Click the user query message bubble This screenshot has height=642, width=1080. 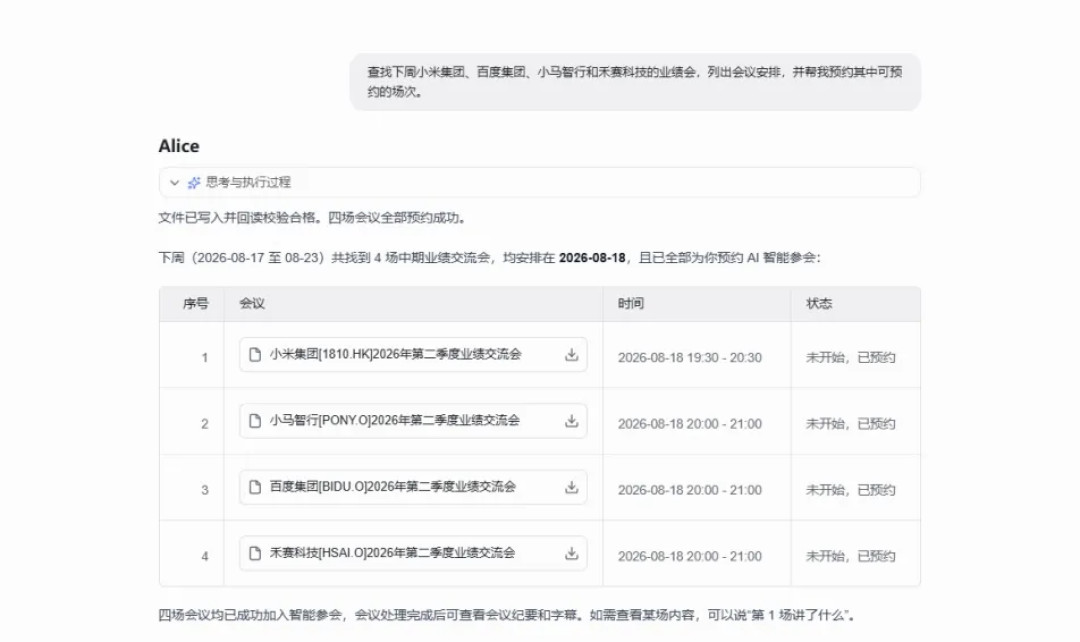pos(635,82)
